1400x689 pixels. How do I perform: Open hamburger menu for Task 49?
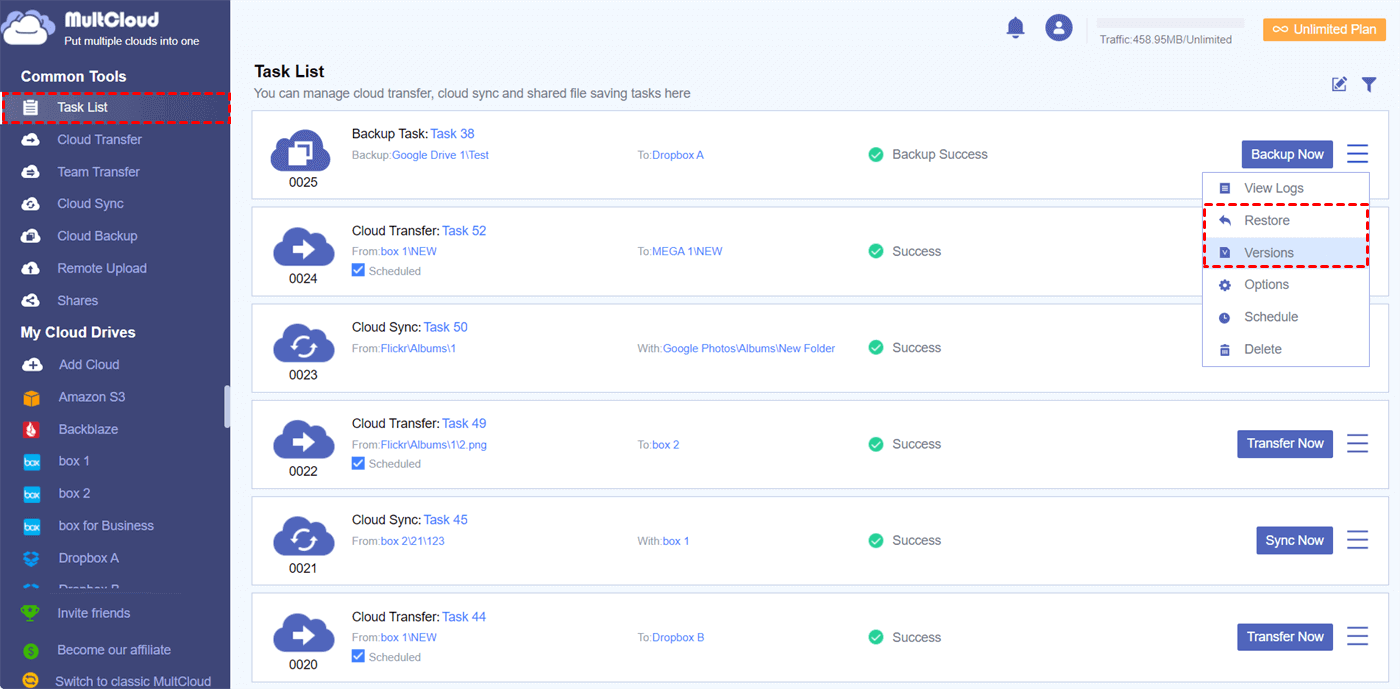pyautogui.click(x=1357, y=444)
